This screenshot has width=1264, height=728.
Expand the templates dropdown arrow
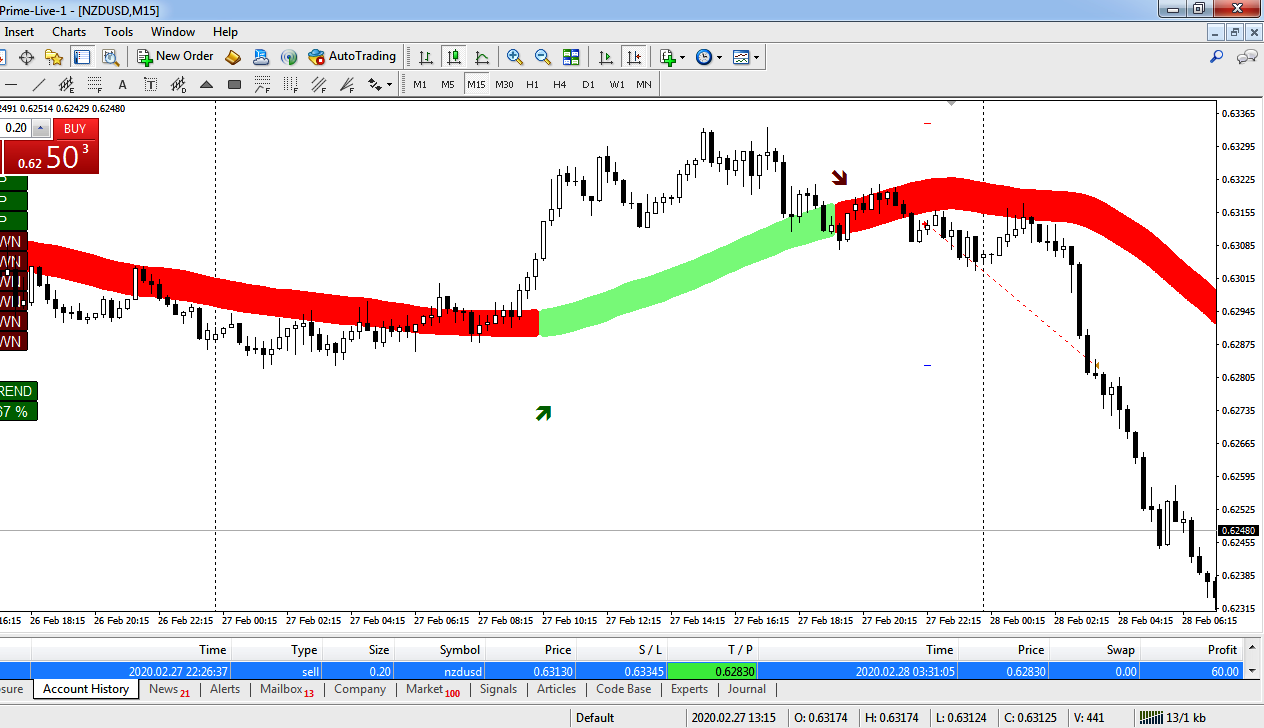pyautogui.click(x=757, y=57)
